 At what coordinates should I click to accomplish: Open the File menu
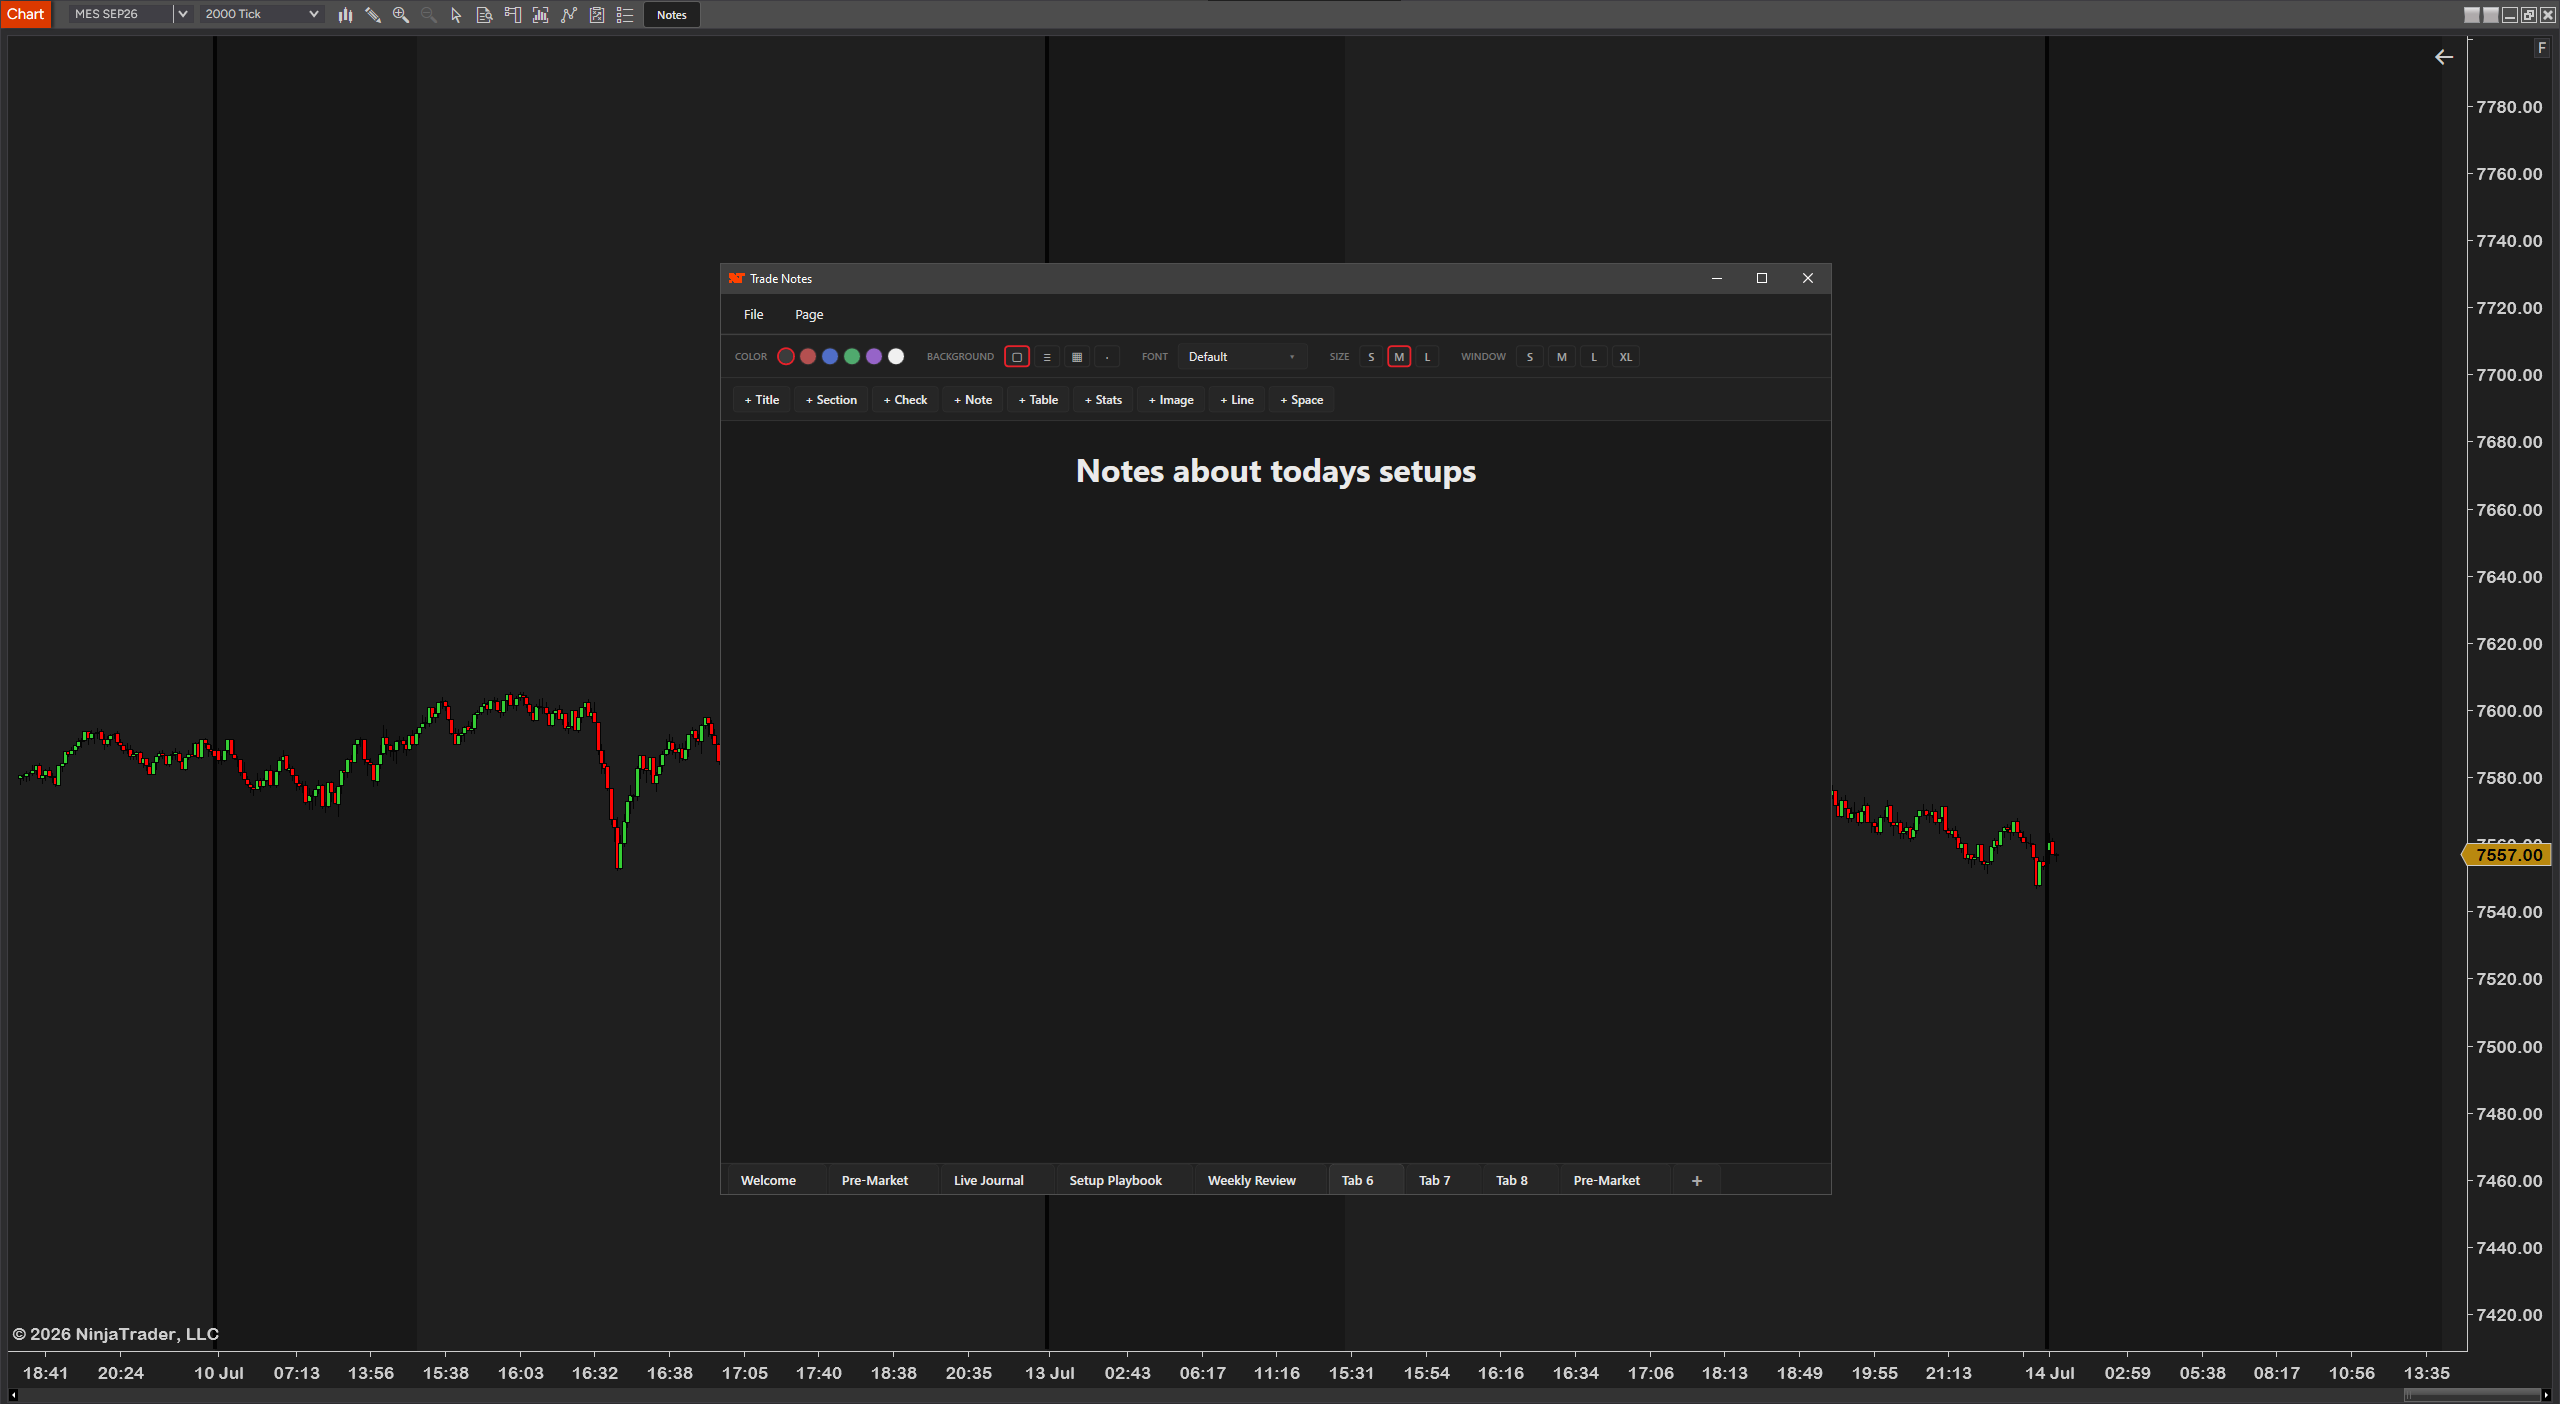[x=753, y=314]
